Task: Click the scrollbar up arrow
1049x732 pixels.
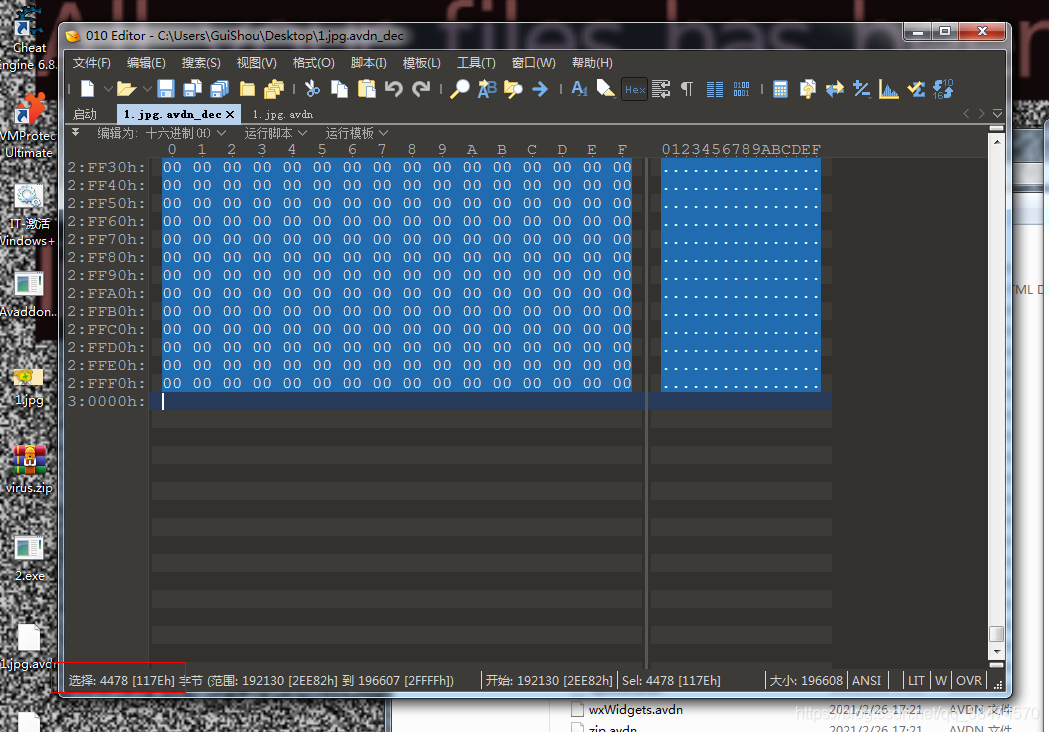Action: pos(996,143)
